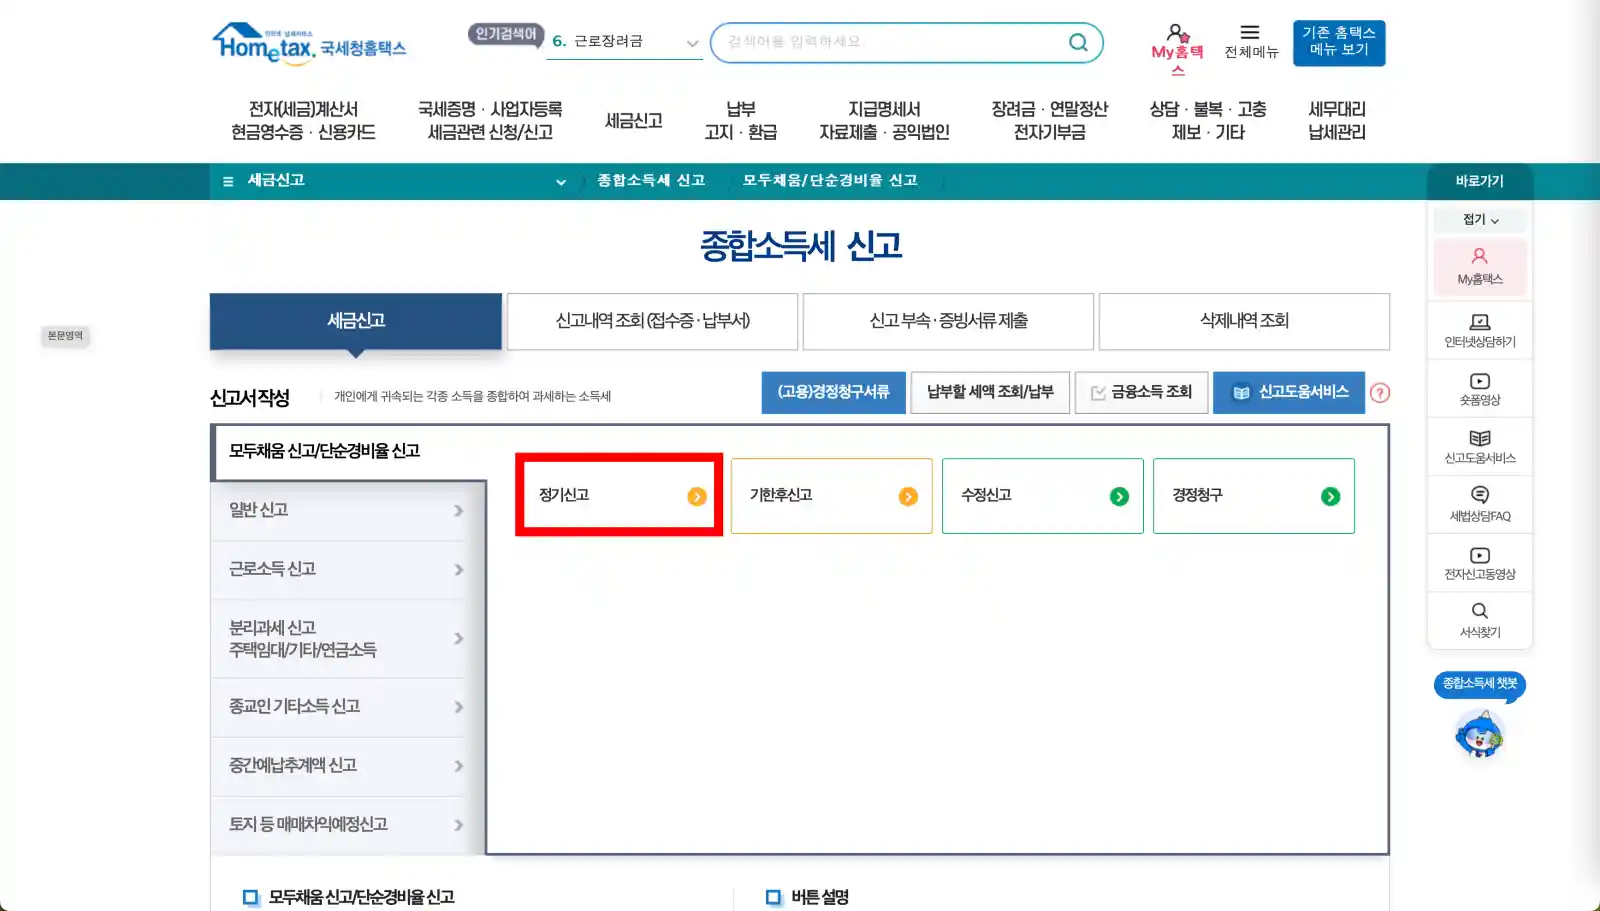Open My홈택스 from the right sidebar
The image size is (1600, 911).
[1479, 267]
